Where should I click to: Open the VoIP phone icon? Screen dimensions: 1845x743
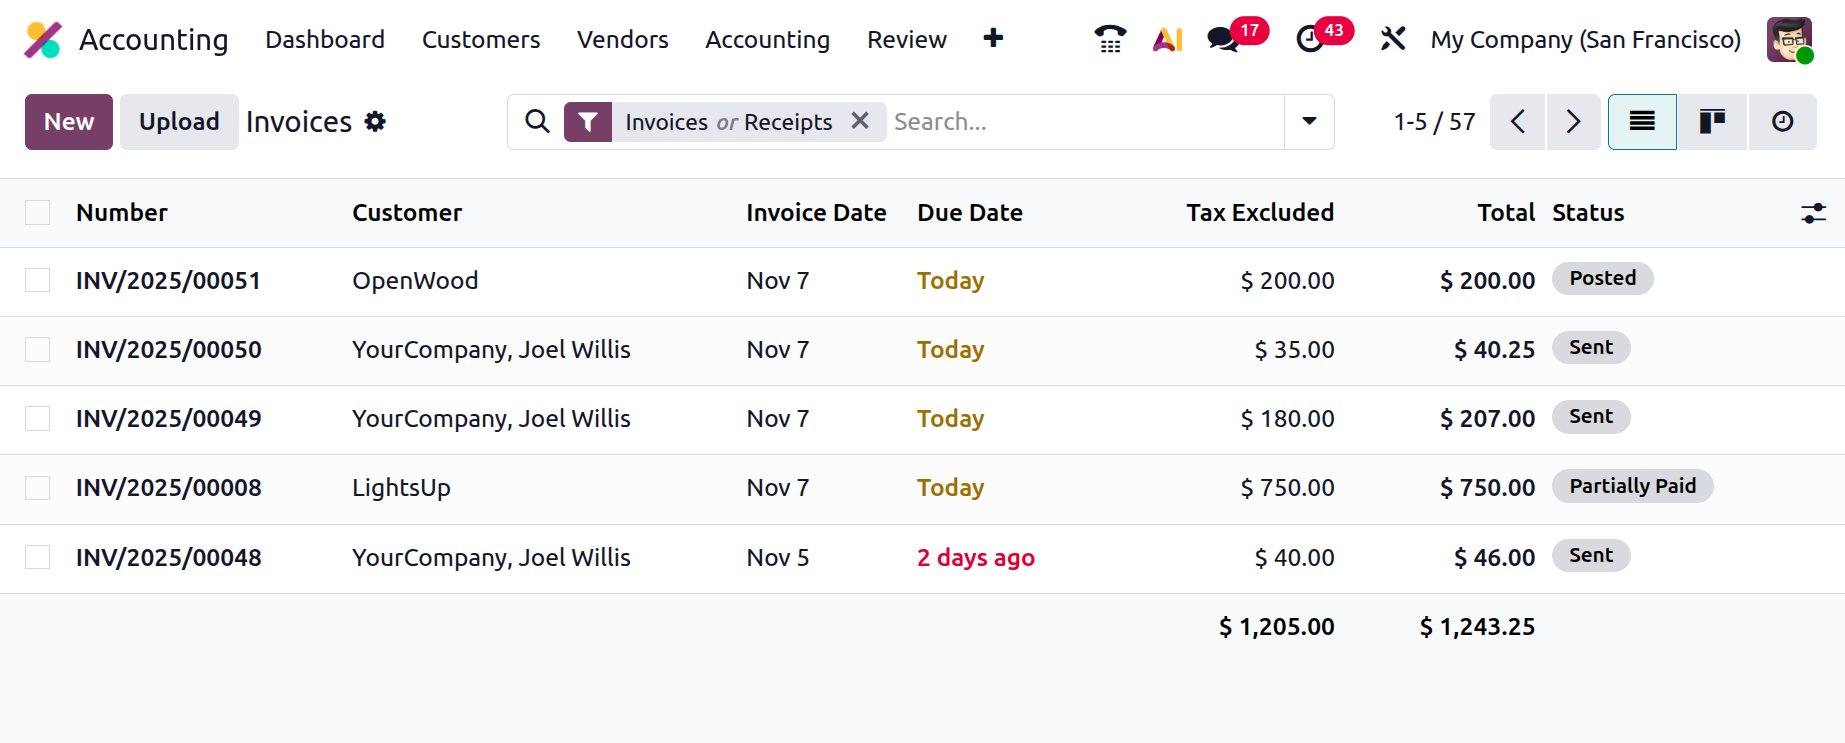[x=1110, y=39]
